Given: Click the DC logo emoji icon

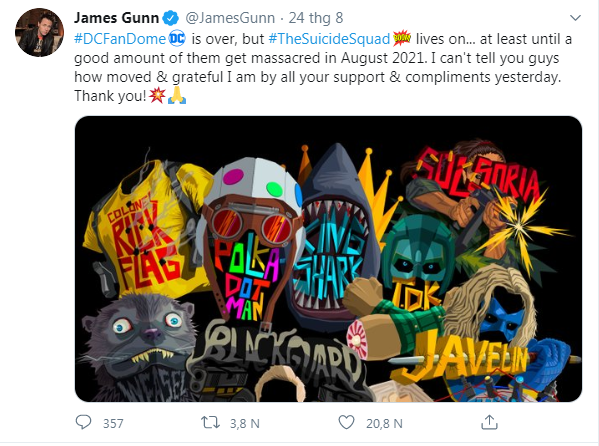Looking at the screenshot, I should (x=177, y=38).
